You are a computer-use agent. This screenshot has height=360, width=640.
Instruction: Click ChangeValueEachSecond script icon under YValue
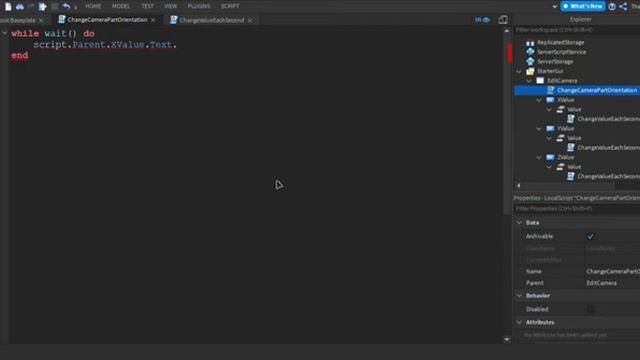pyautogui.click(x=571, y=147)
